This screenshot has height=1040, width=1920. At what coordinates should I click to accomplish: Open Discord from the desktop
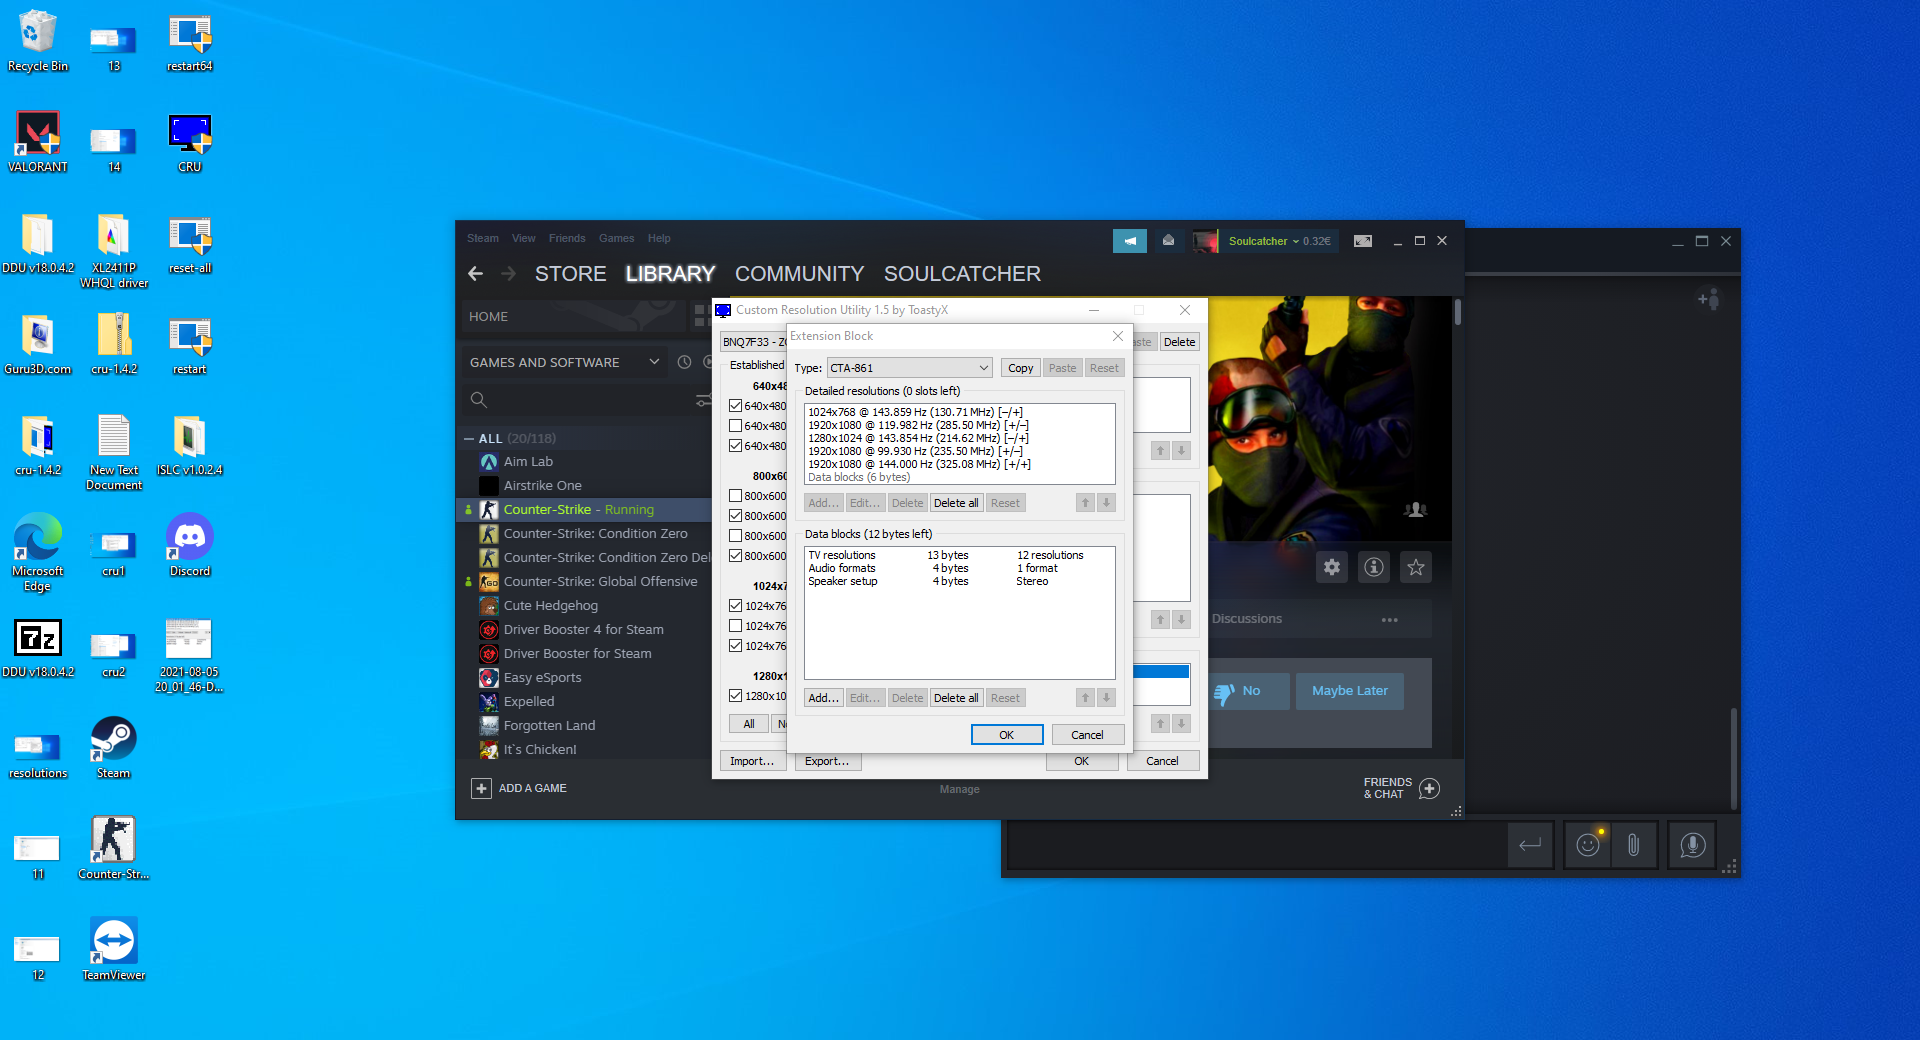coord(189,545)
